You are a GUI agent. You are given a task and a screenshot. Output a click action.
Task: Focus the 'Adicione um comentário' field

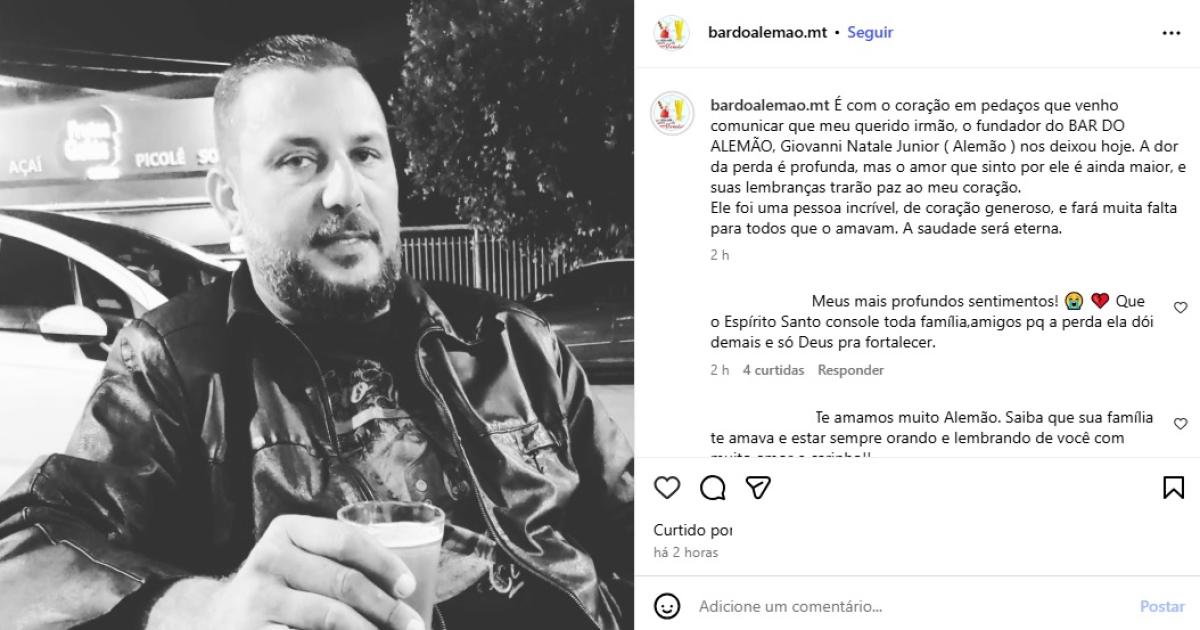[x=910, y=606]
